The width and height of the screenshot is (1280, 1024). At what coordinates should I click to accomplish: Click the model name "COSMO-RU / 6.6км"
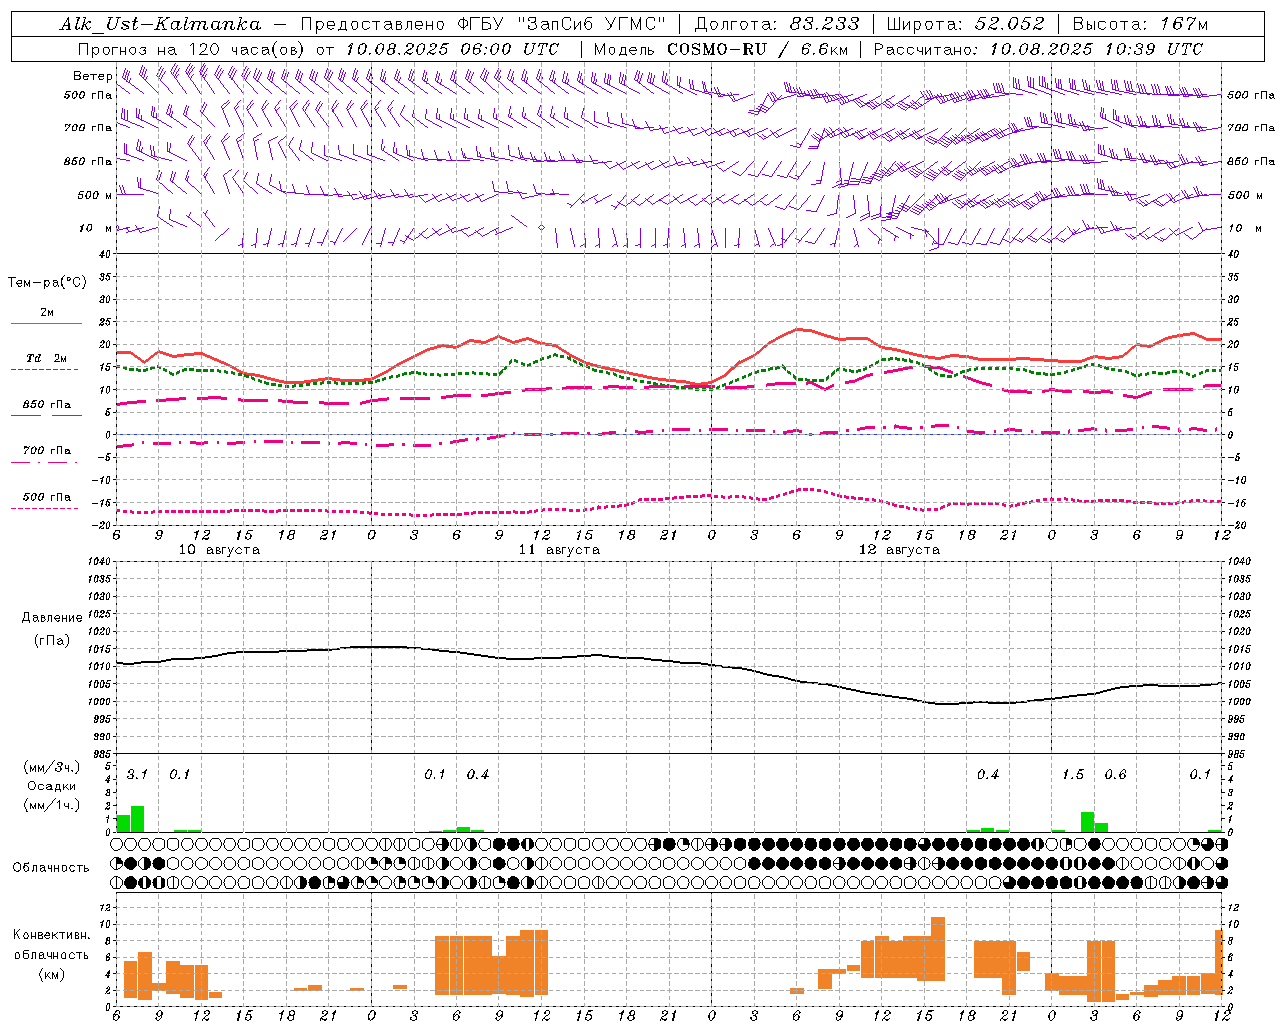pos(758,49)
